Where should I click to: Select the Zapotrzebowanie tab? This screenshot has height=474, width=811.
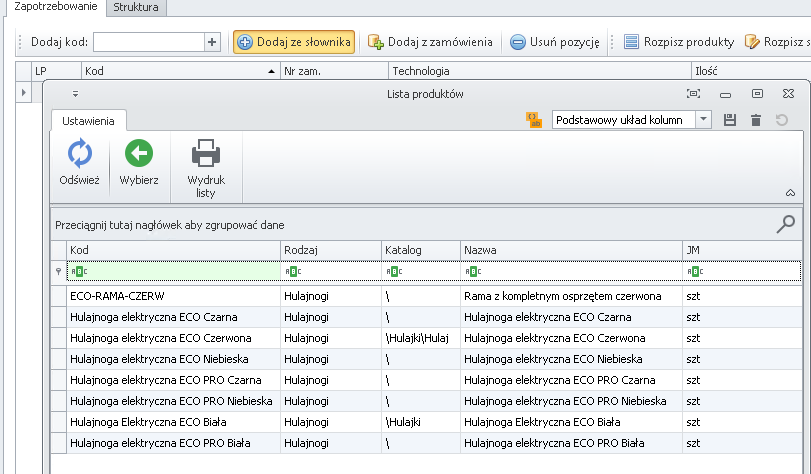(x=55, y=7)
